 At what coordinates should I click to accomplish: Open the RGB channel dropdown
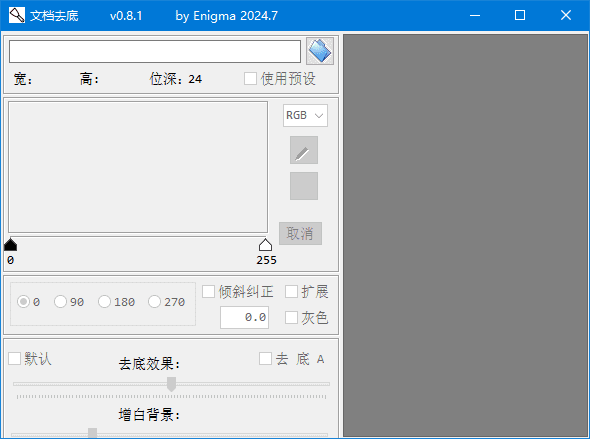point(305,115)
